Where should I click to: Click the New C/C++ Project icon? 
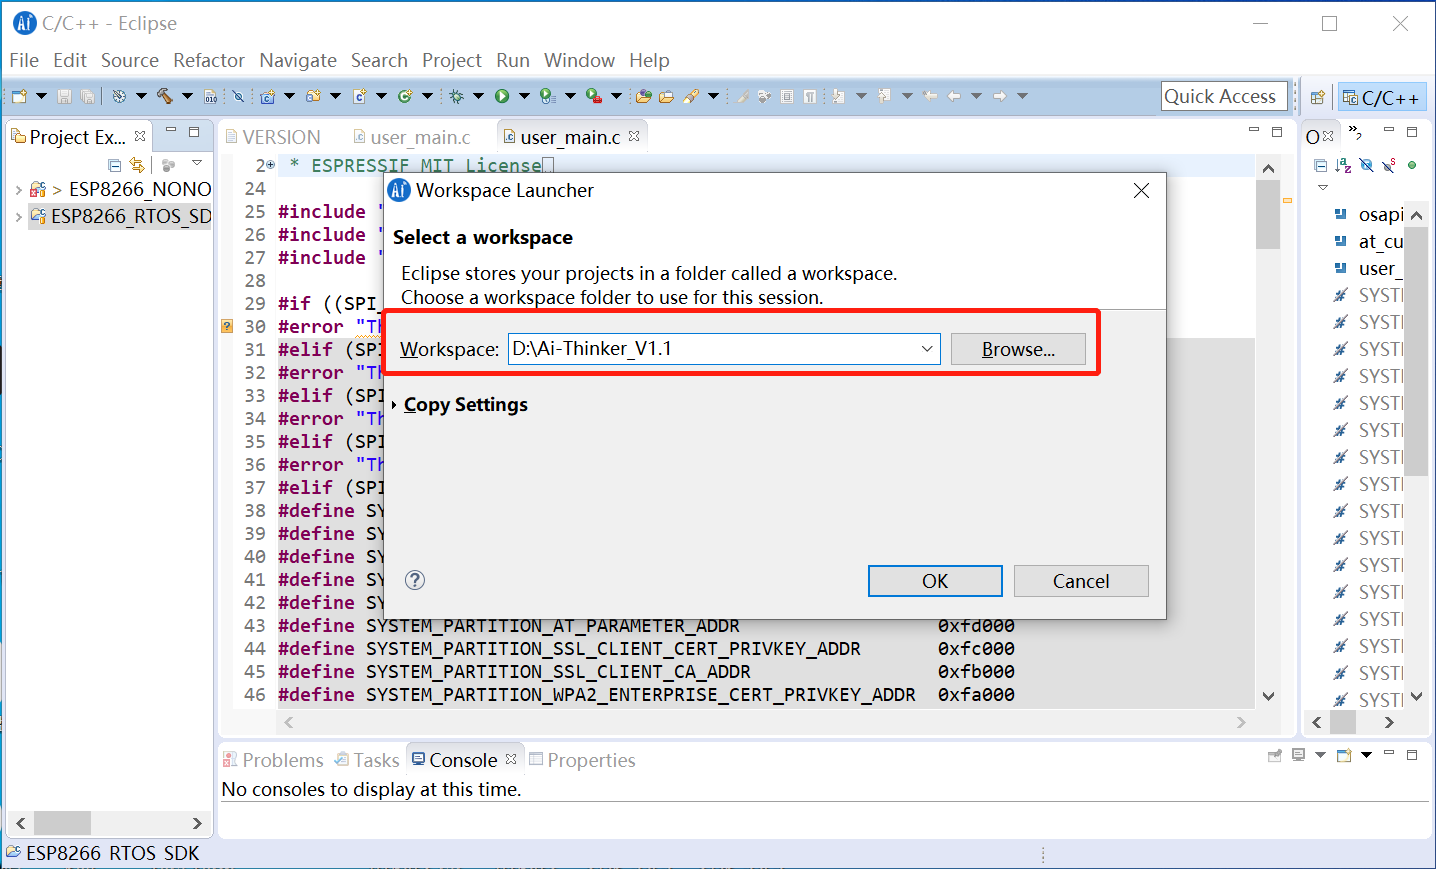pos(268,96)
